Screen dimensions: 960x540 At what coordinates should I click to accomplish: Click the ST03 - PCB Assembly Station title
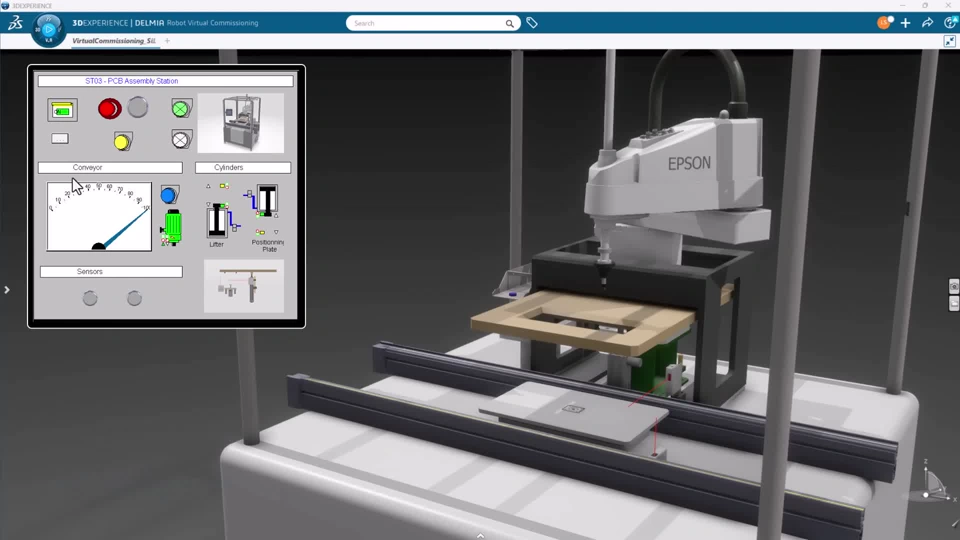(165, 81)
